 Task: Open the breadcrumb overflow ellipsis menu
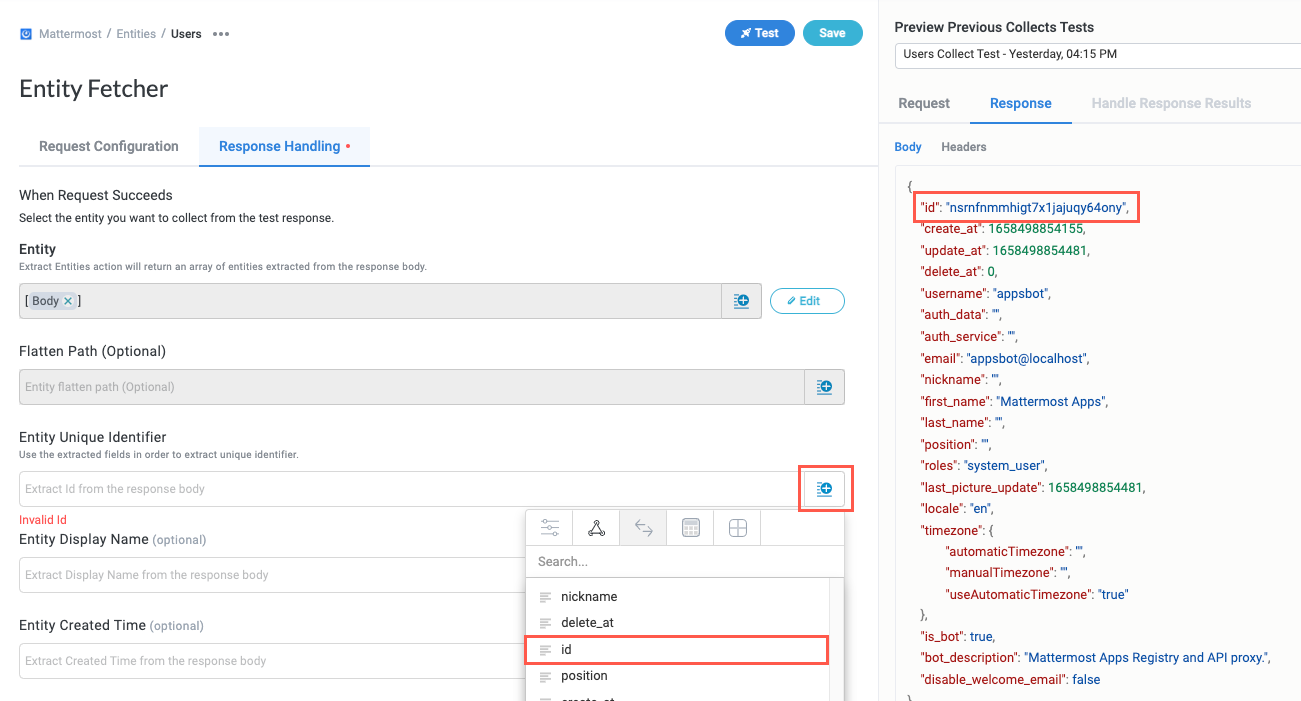coord(221,33)
